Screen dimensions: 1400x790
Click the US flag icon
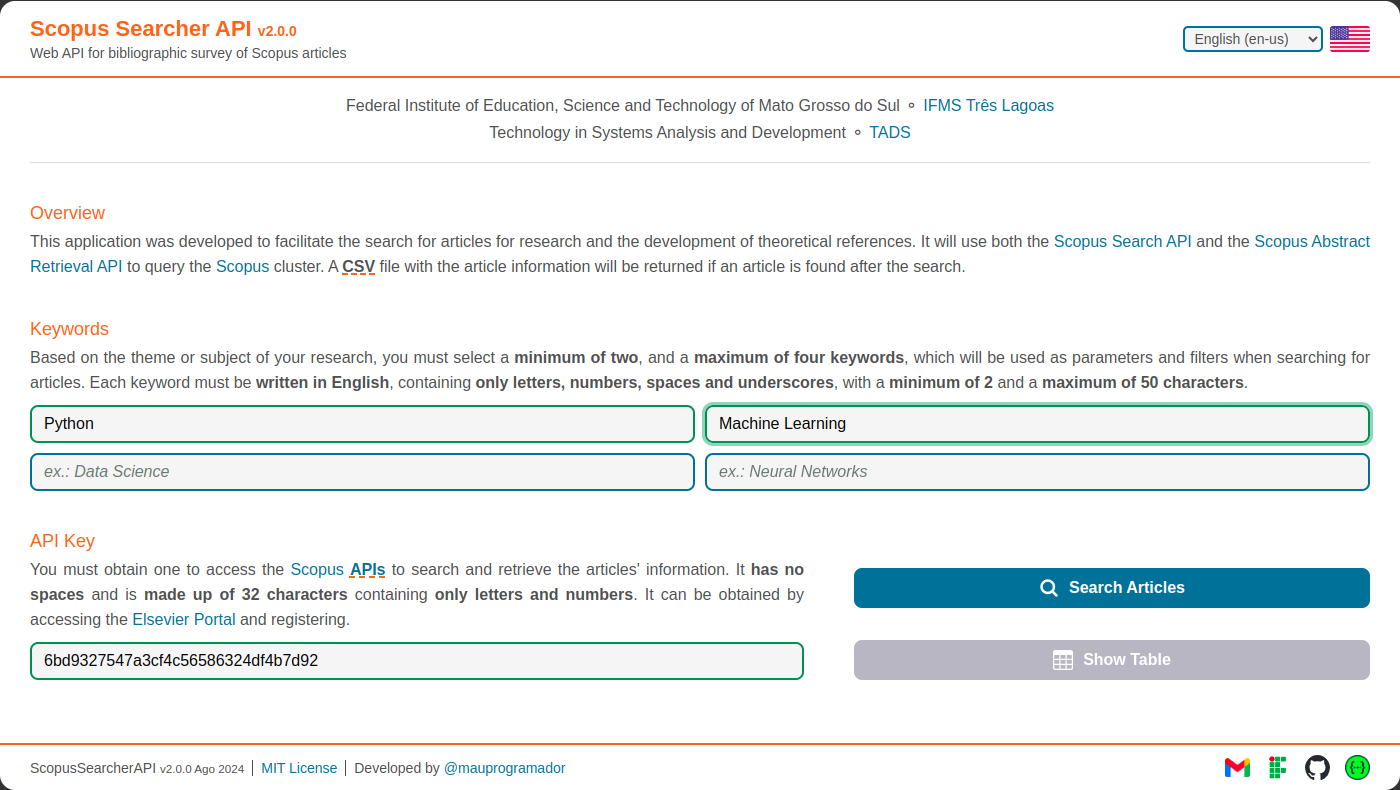[x=1349, y=39]
